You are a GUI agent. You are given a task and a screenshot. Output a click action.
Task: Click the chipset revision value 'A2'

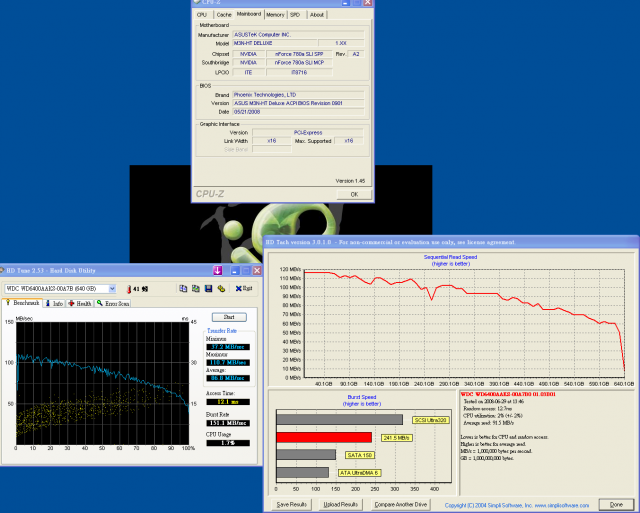pos(356,54)
